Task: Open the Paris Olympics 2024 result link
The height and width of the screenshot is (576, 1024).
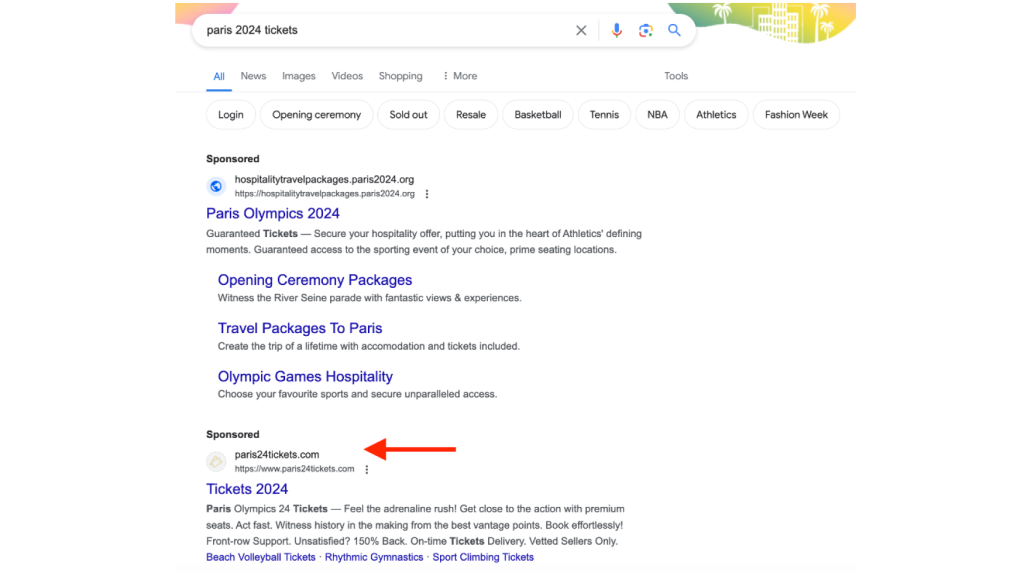Action: coord(272,213)
